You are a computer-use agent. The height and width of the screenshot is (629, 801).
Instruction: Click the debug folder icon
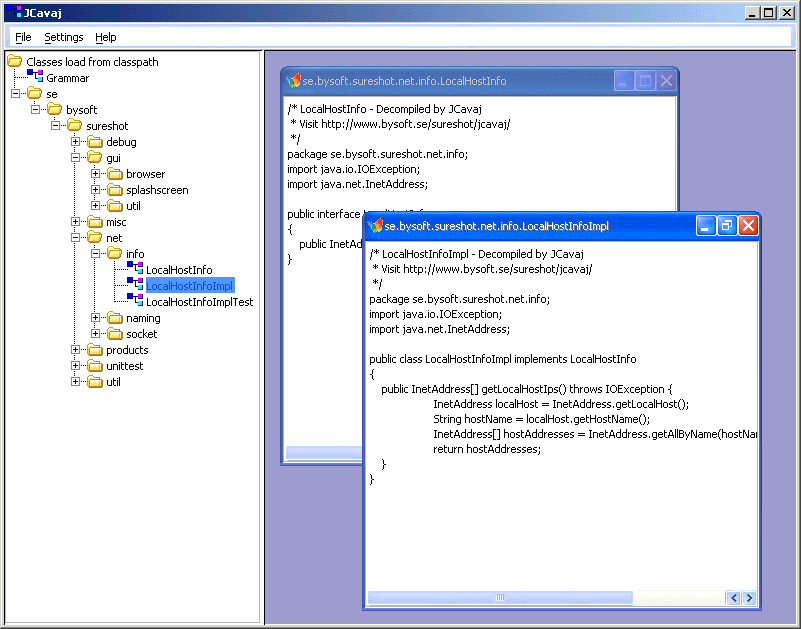95,142
